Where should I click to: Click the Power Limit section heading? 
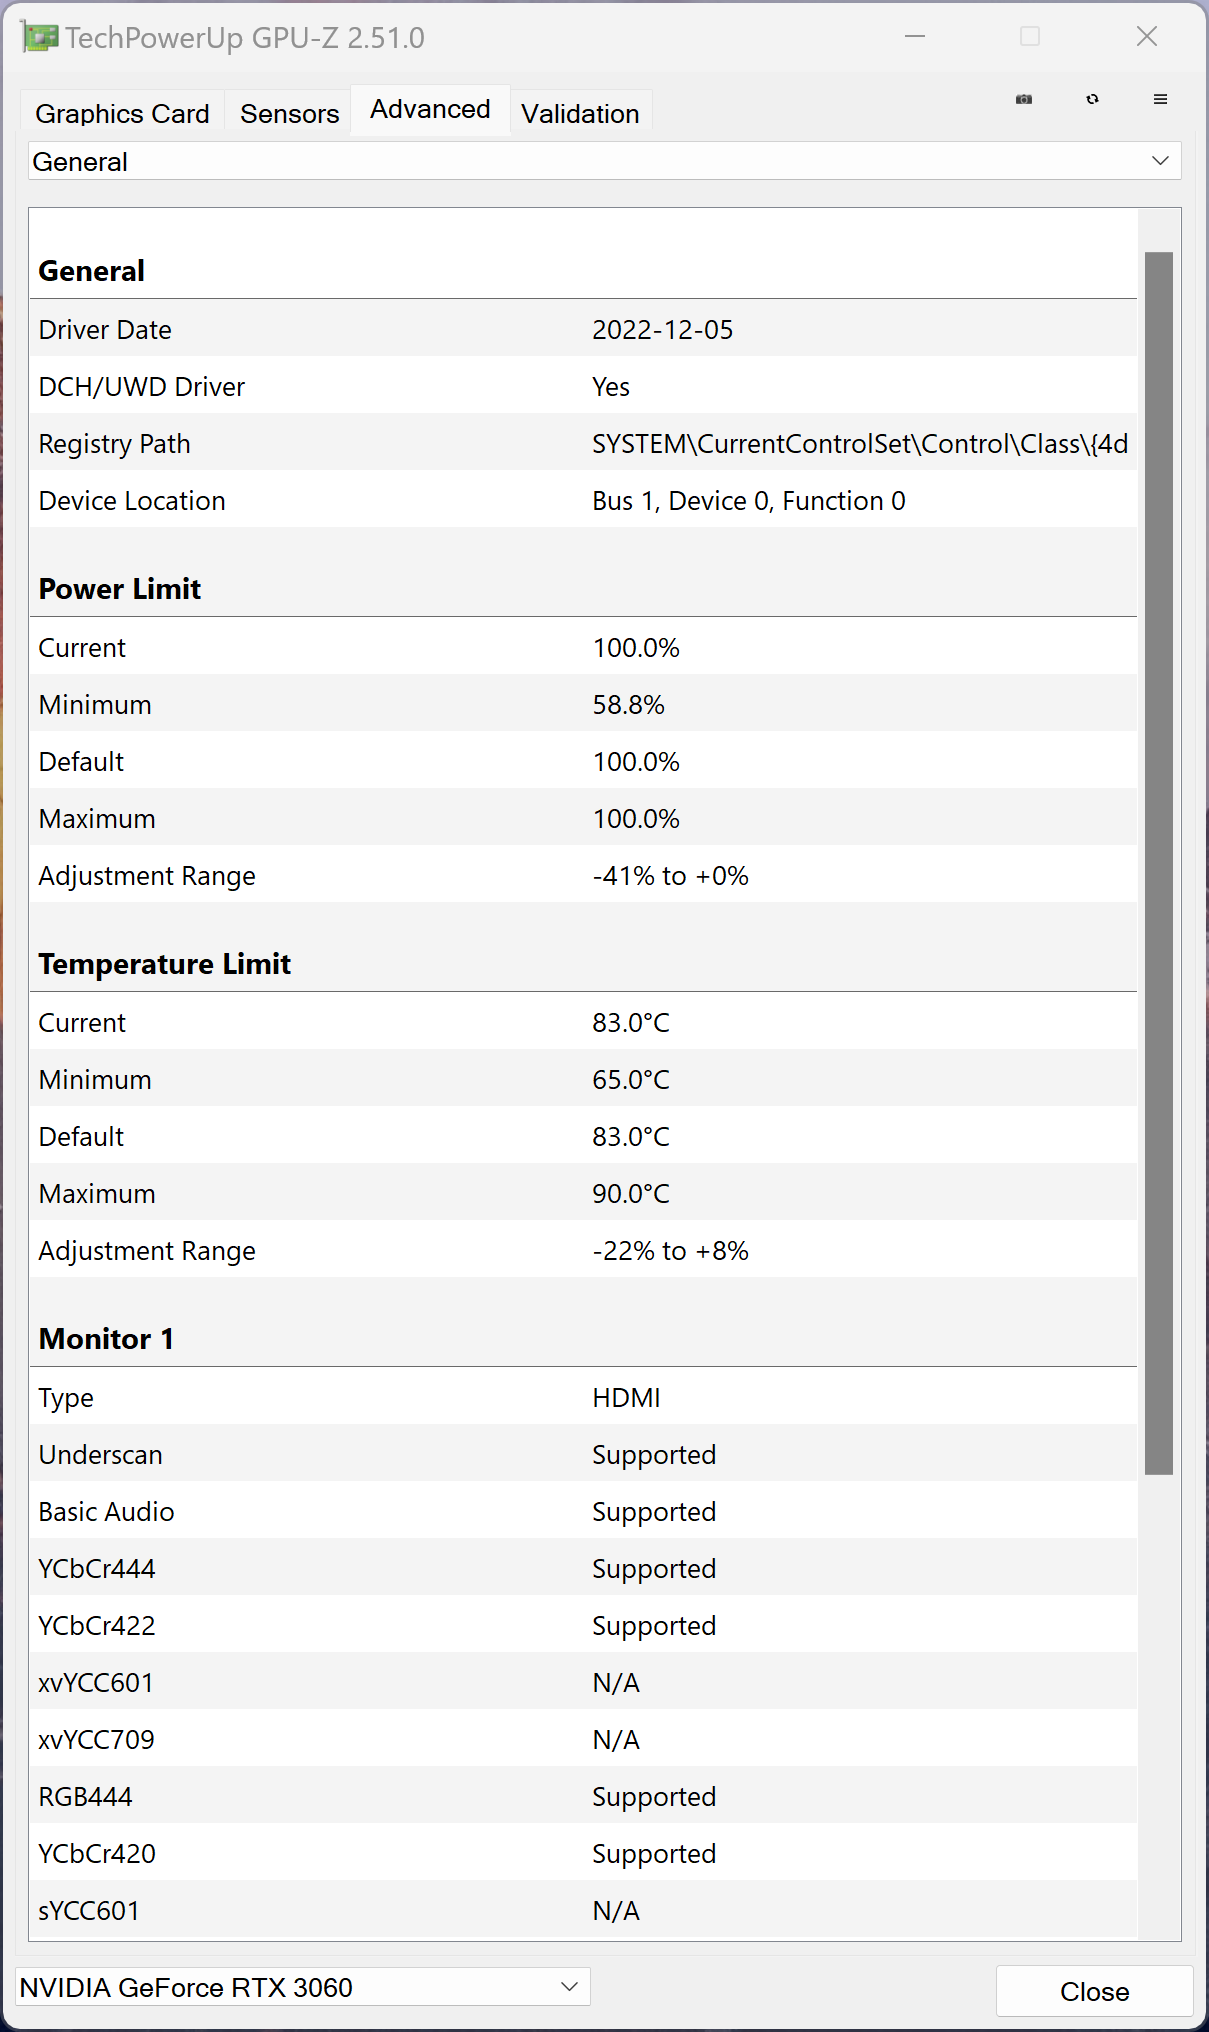point(120,589)
